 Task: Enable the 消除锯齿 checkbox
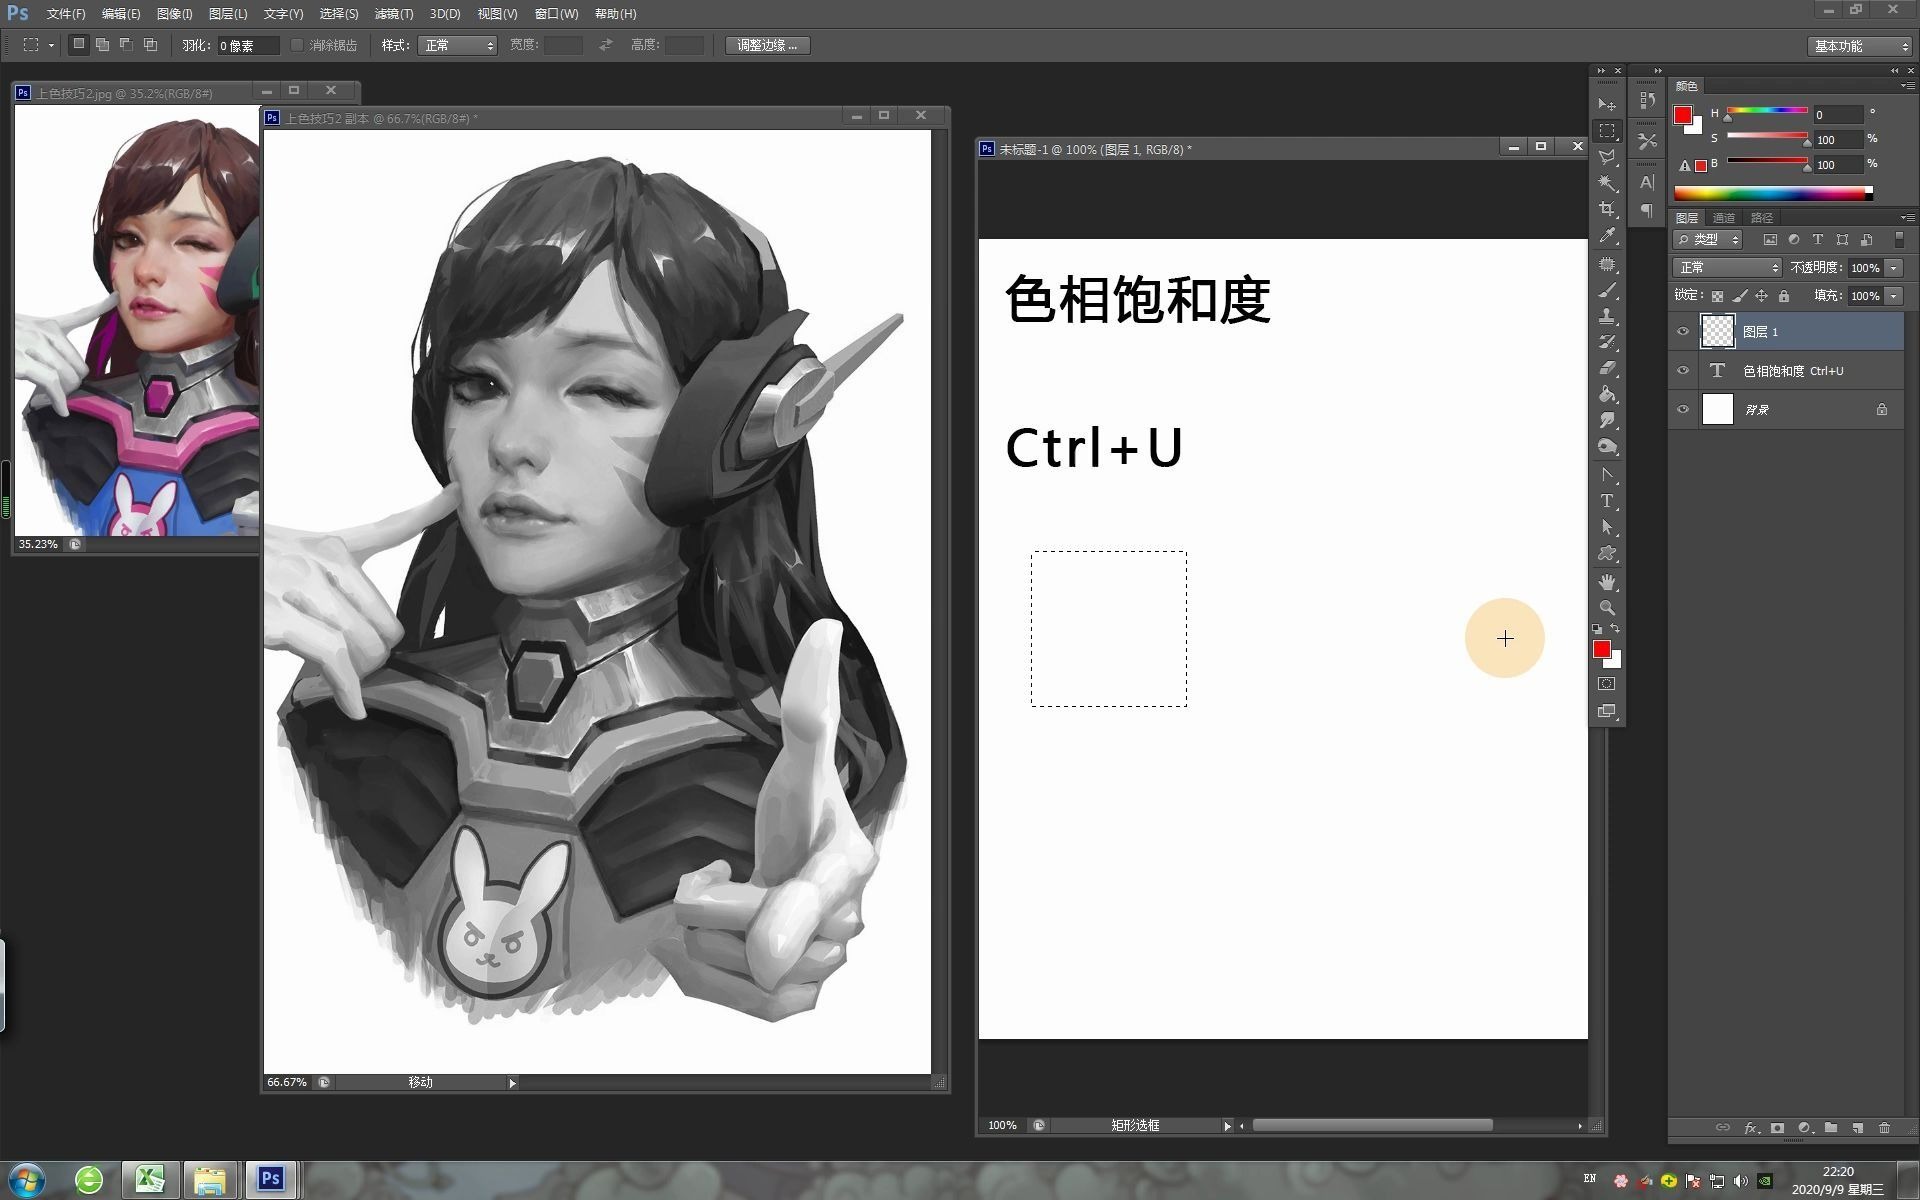pos(297,45)
